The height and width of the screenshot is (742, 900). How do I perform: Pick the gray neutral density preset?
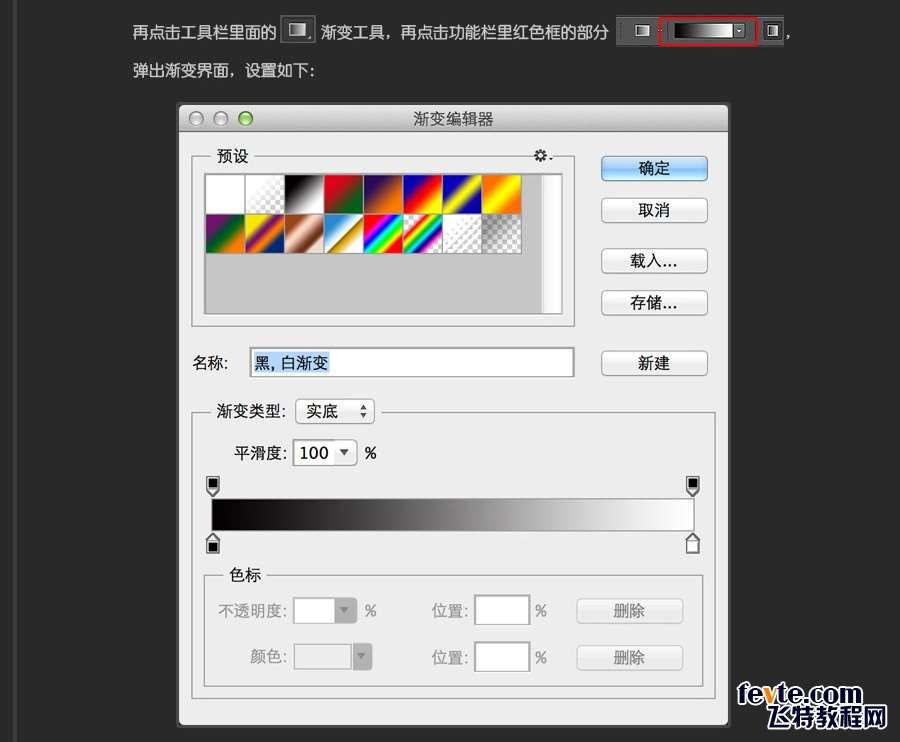pyautogui.click(x=502, y=234)
